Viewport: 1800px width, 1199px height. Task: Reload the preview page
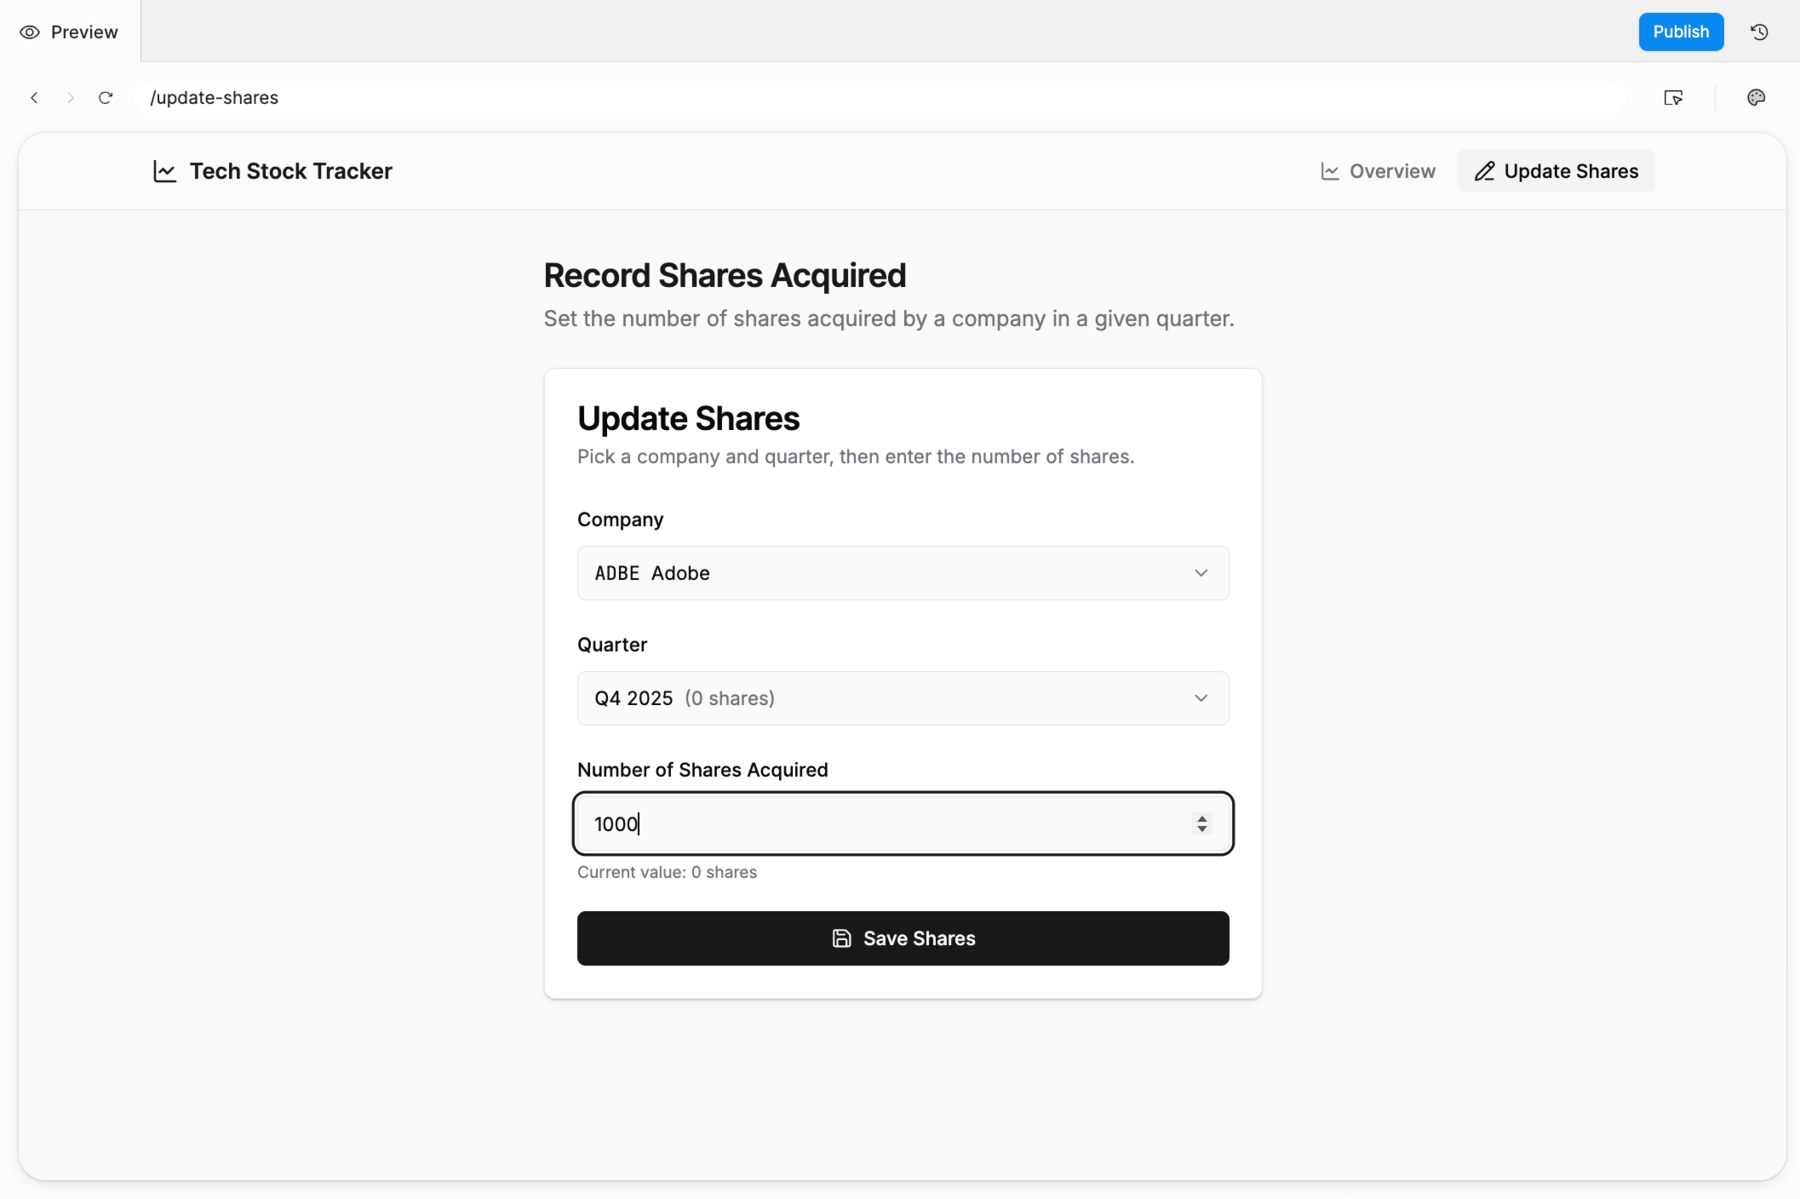point(106,98)
